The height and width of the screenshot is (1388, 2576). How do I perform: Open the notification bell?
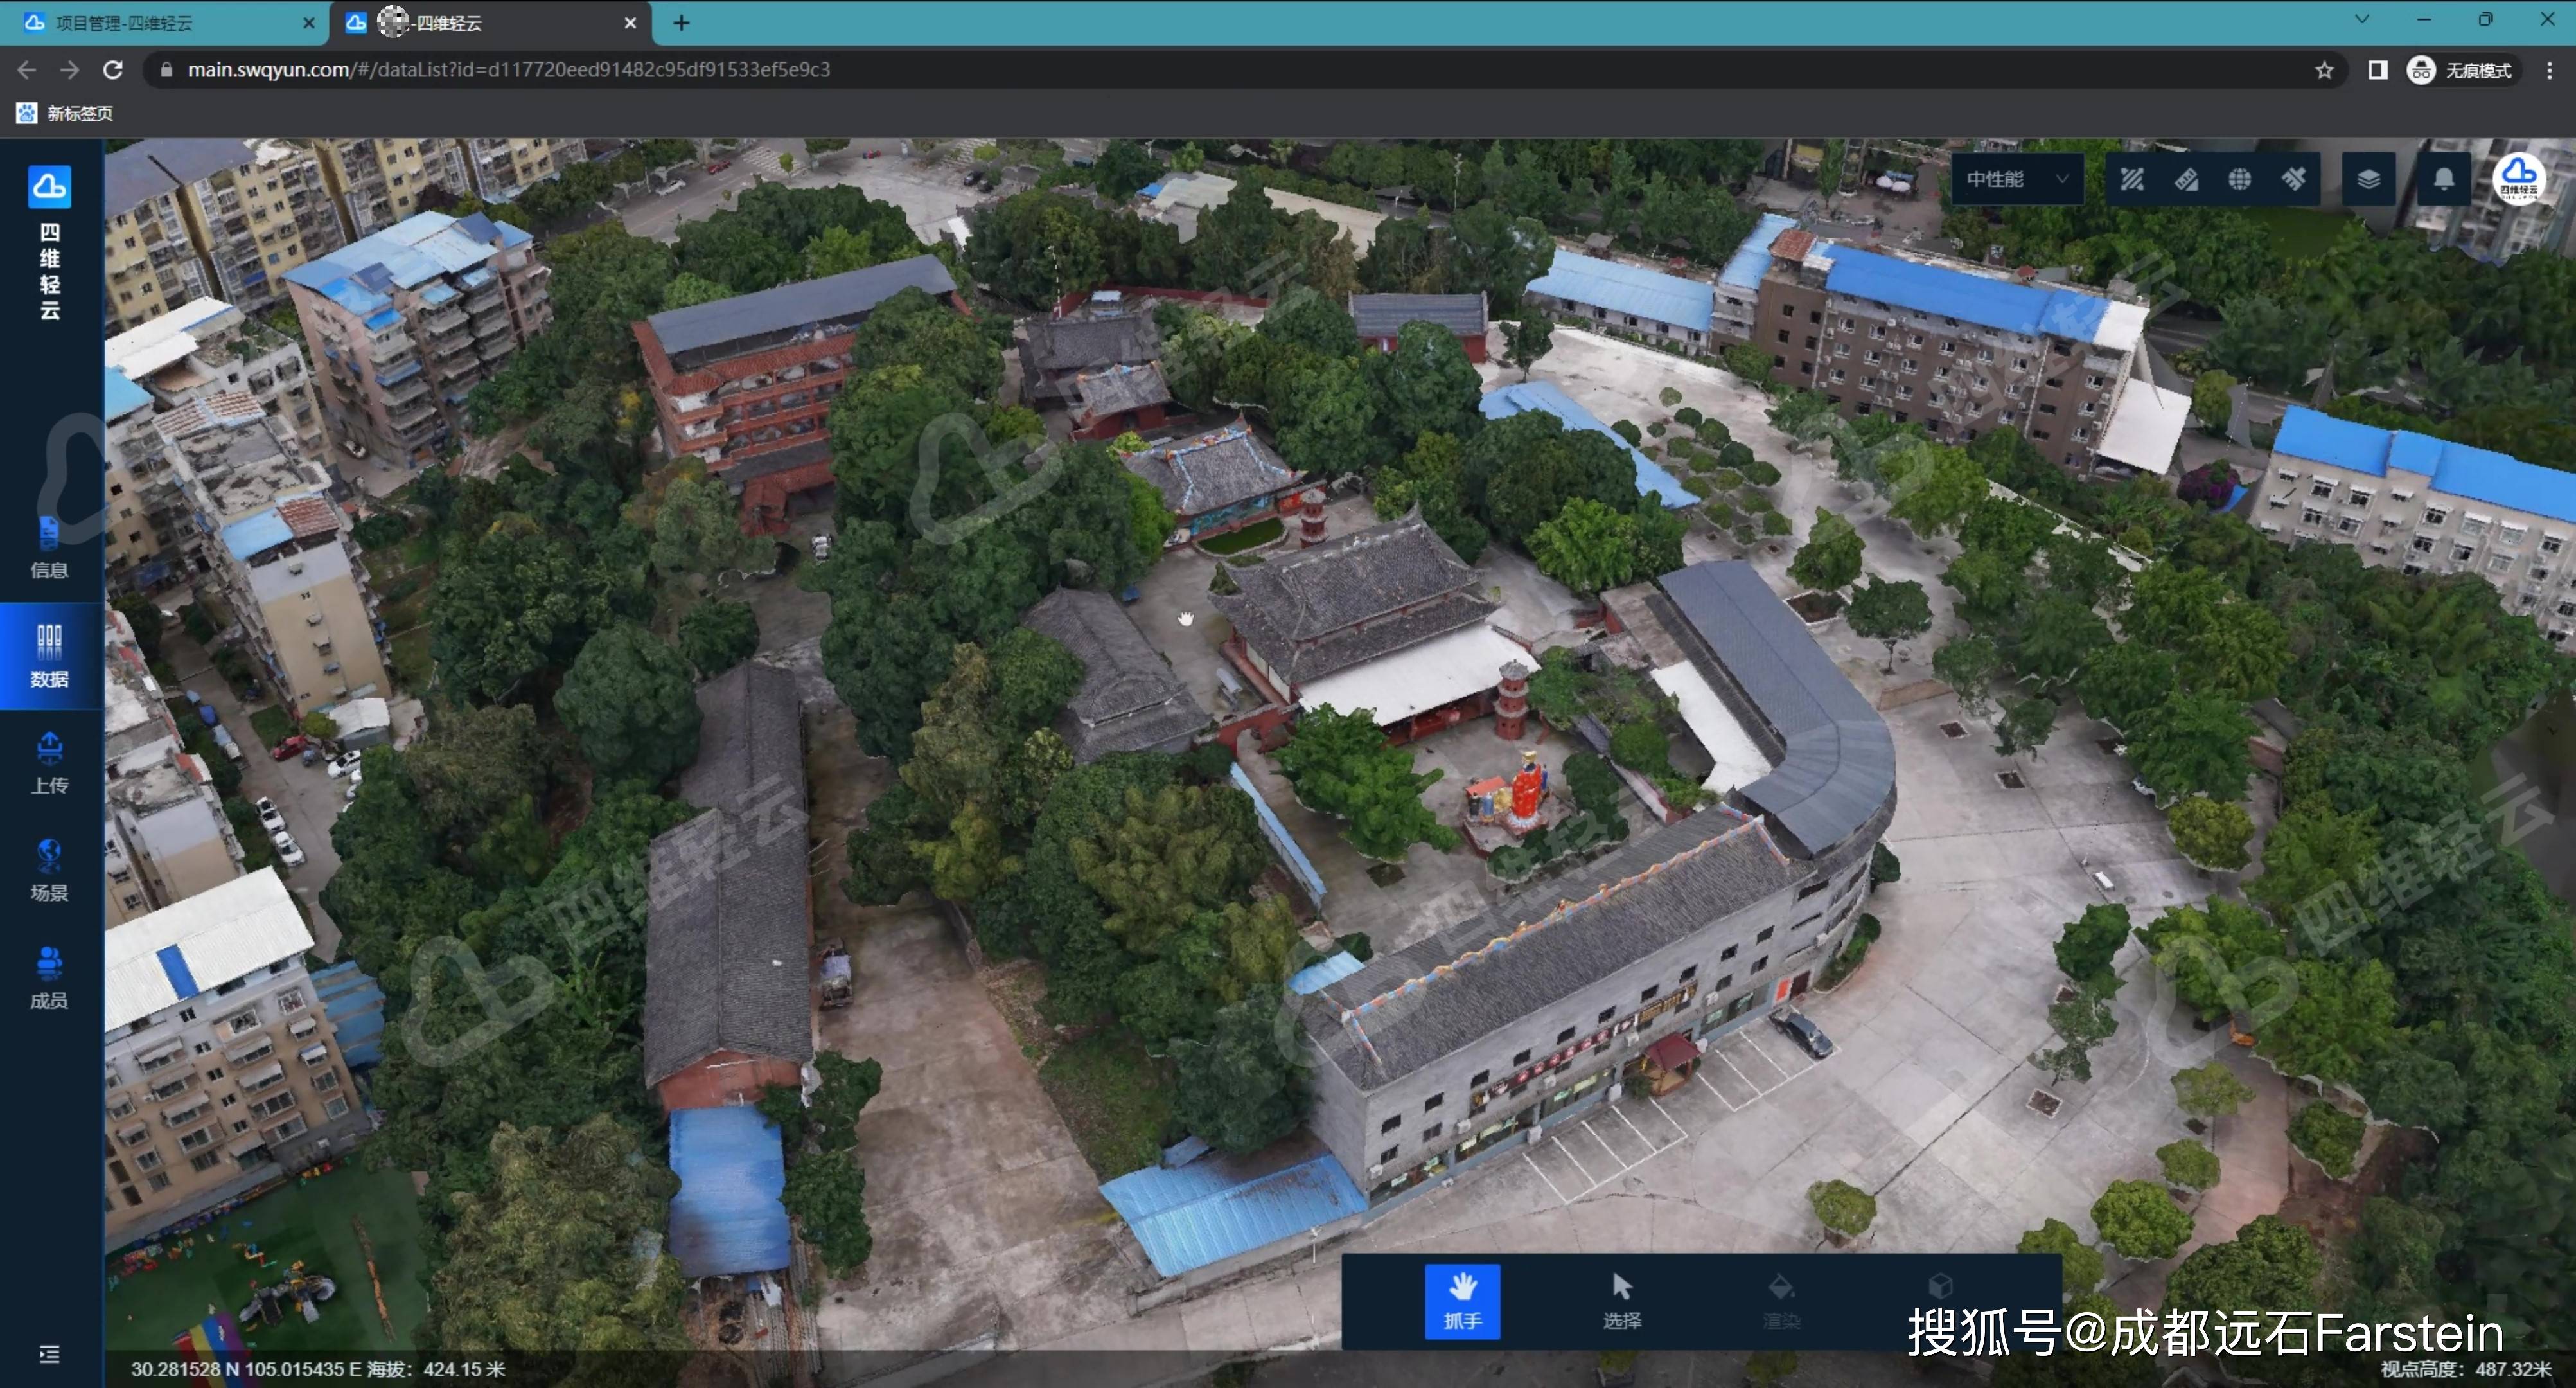pos(2443,179)
